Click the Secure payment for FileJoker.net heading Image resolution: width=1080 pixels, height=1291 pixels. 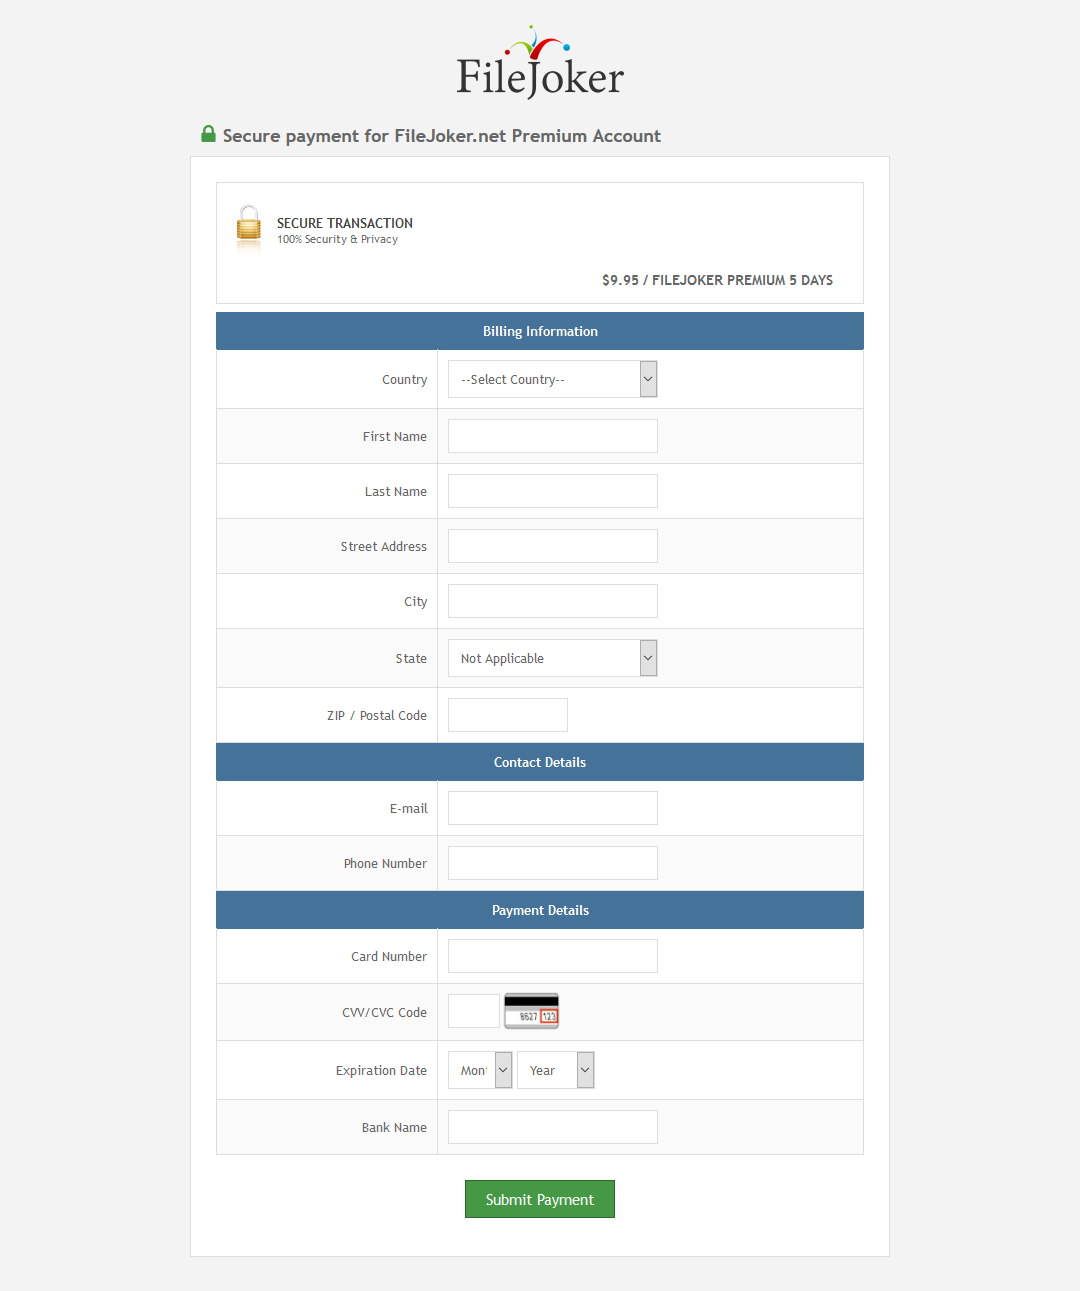(x=441, y=136)
